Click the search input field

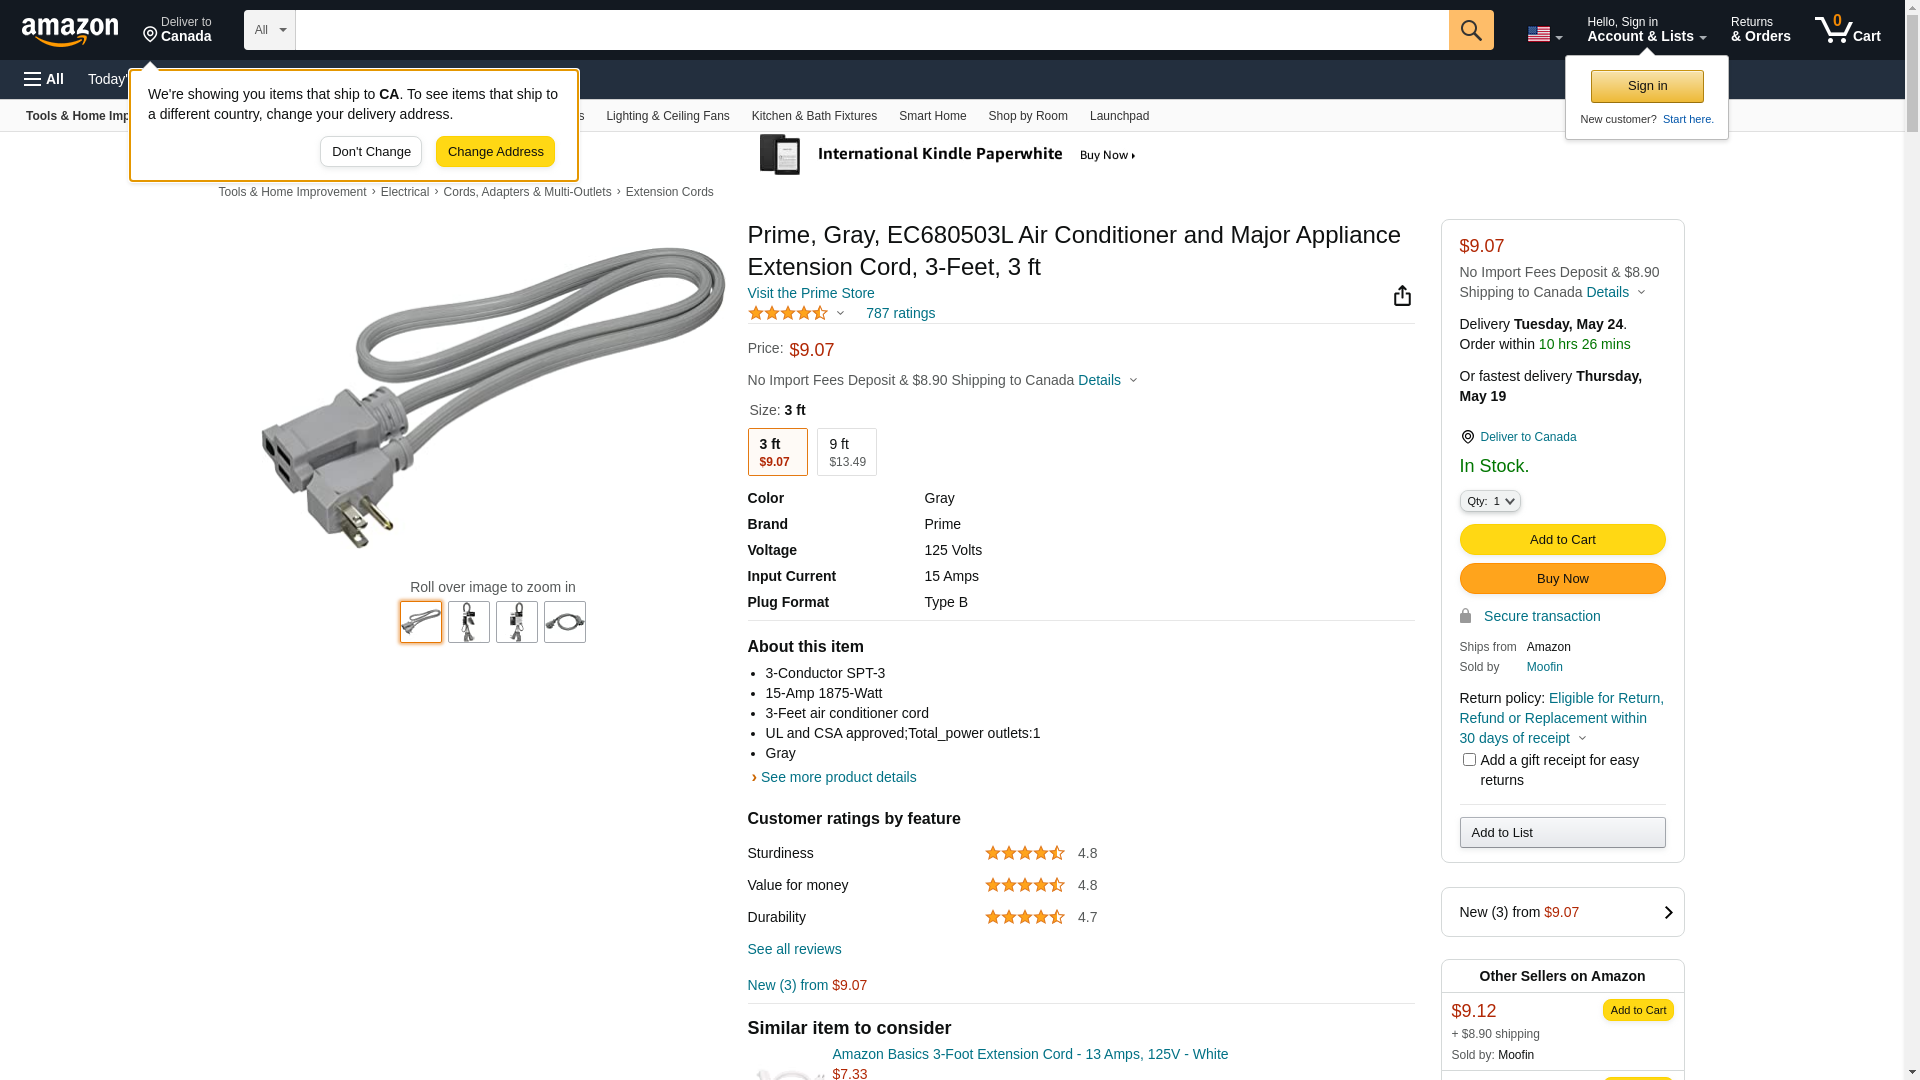tap(871, 30)
